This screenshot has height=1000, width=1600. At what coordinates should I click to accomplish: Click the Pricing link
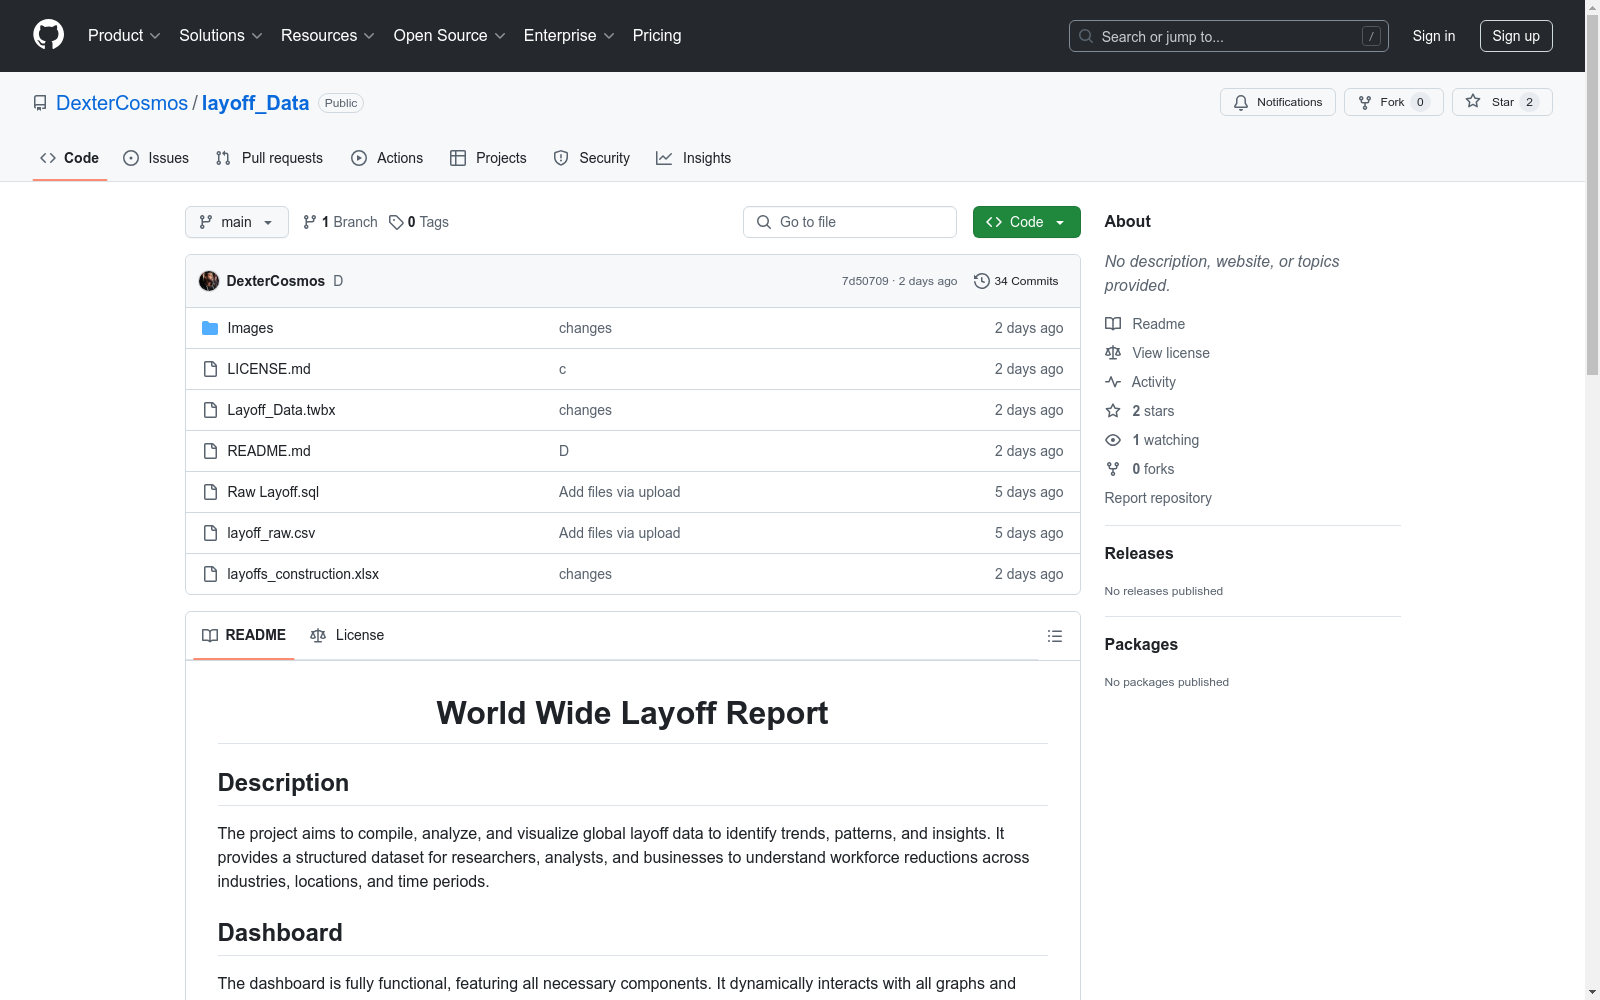657,36
